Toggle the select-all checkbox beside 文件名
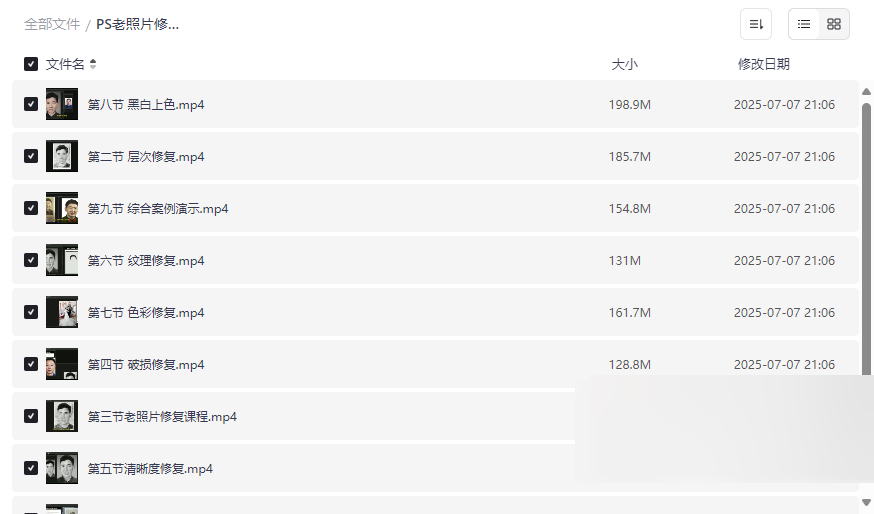Viewport: 874px width, 514px height. point(31,64)
